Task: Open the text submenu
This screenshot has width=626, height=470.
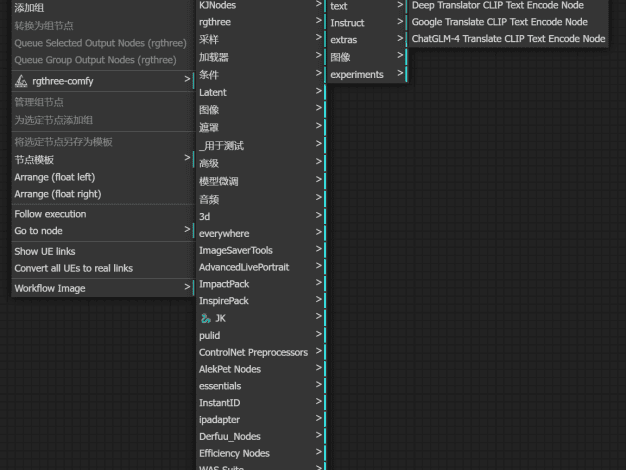Action: coord(367,6)
